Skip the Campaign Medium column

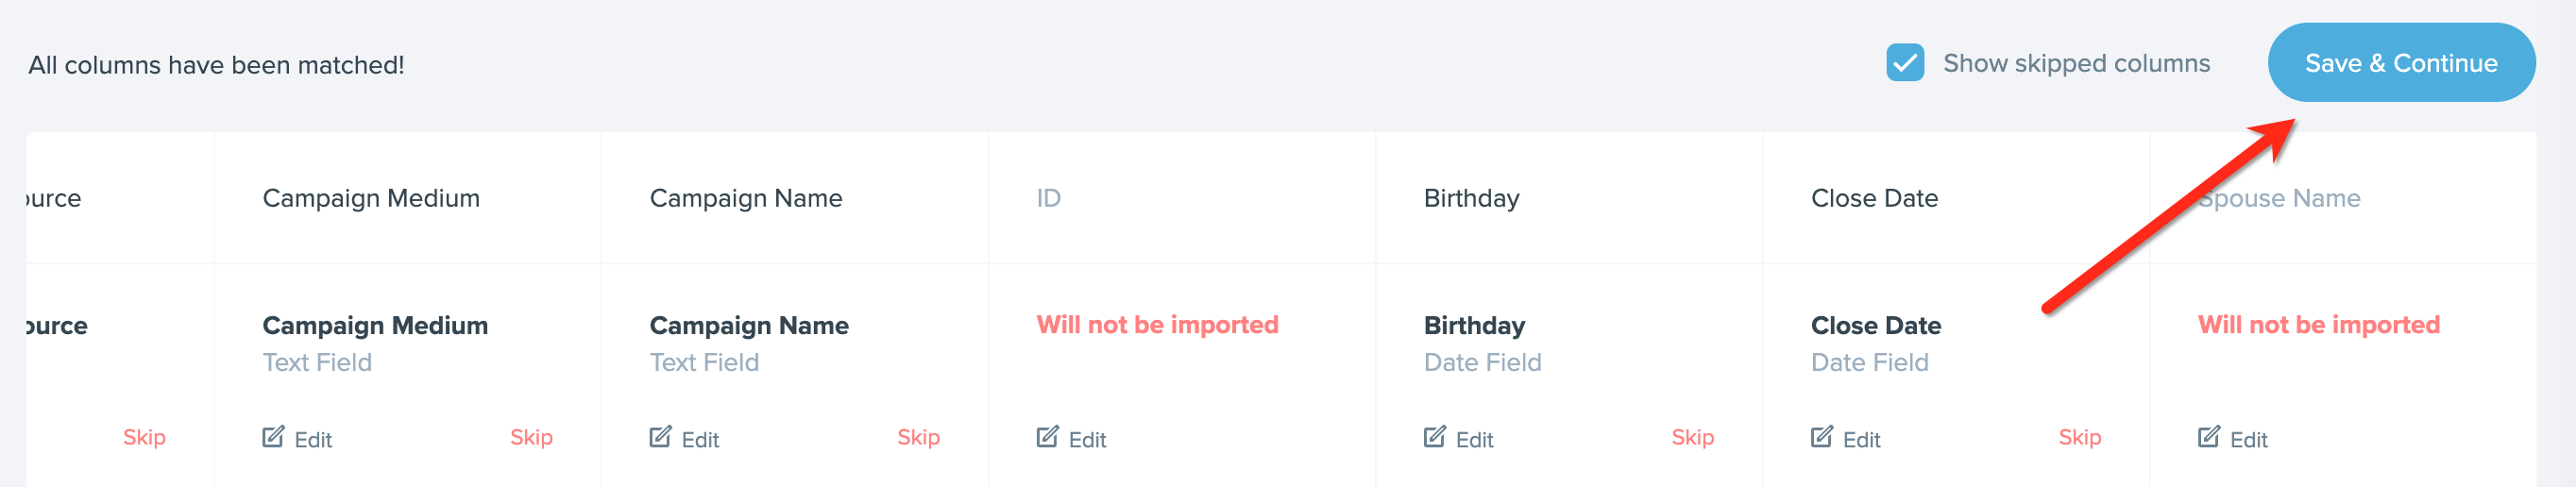531,437
